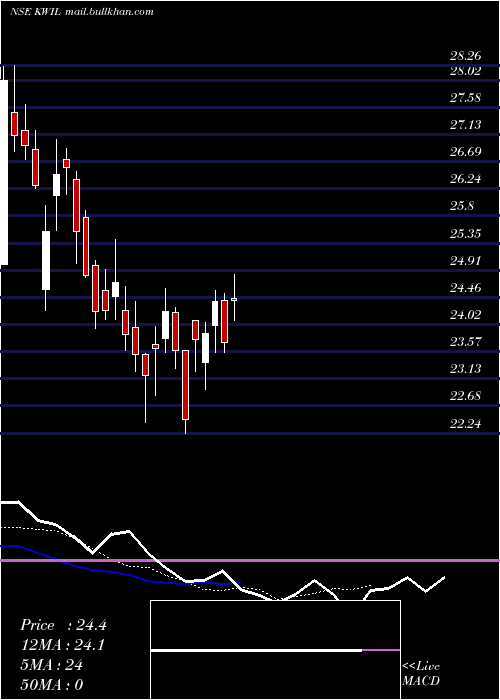Click the 23.13 price level label
The width and height of the screenshot is (500, 700).
click(465, 368)
